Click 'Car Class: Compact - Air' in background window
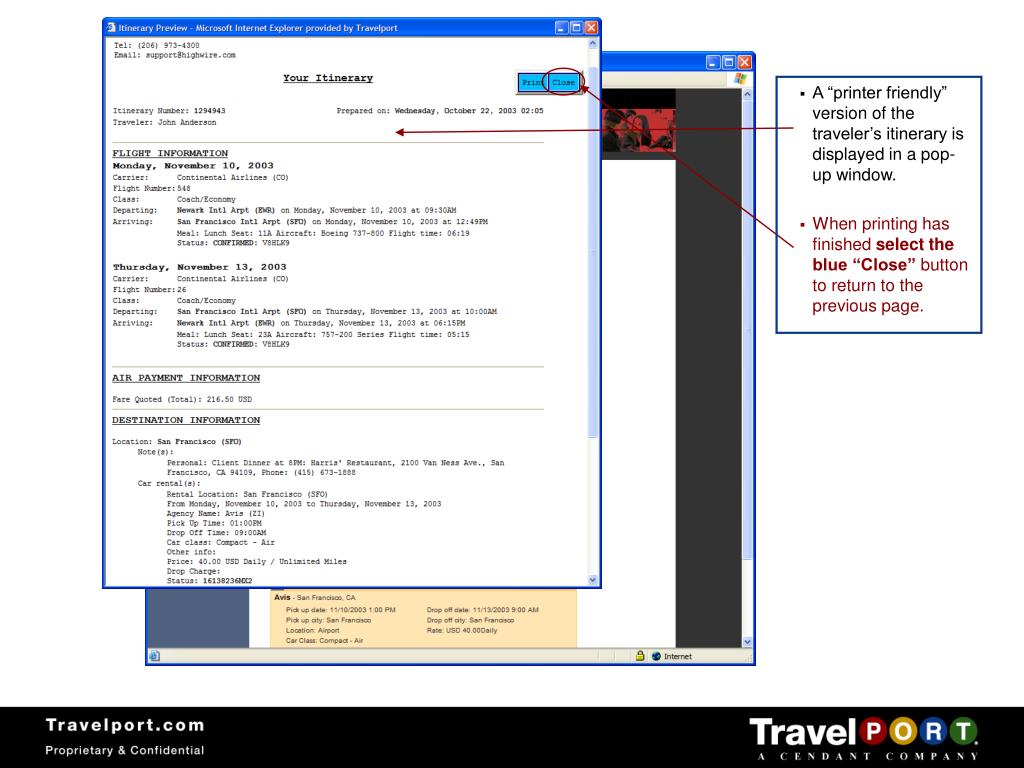1024x768 pixels. 325,641
